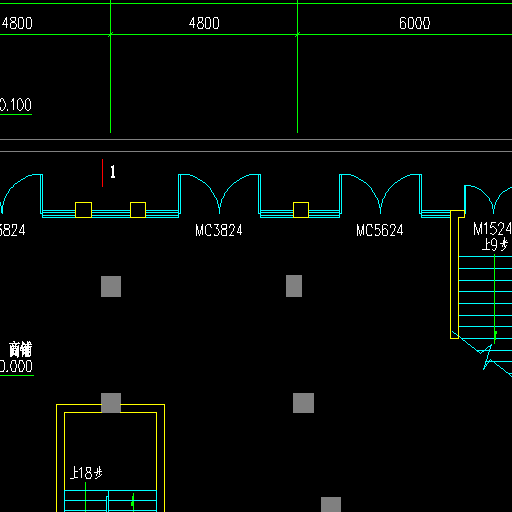Select the 6000 dimension text
The height and width of the screenshot is (512, 512).
[x=415, y=23]
